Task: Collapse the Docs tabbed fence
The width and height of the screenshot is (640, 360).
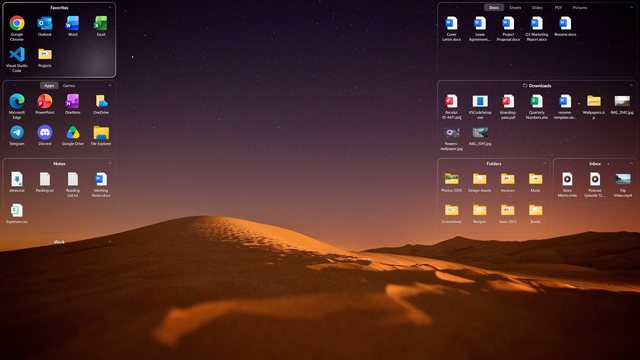Action: click(x=631, y=7)
